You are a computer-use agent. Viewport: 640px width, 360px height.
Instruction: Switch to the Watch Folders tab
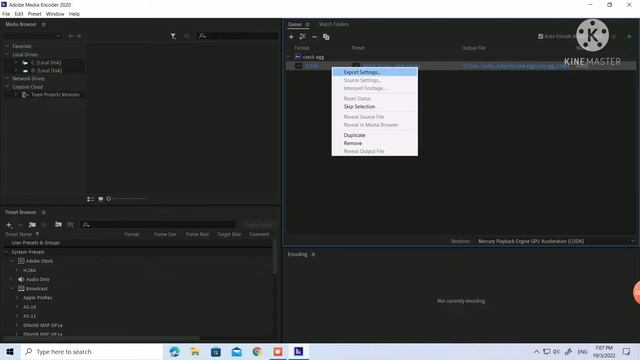pyautogui.click(x=333, y=24)
